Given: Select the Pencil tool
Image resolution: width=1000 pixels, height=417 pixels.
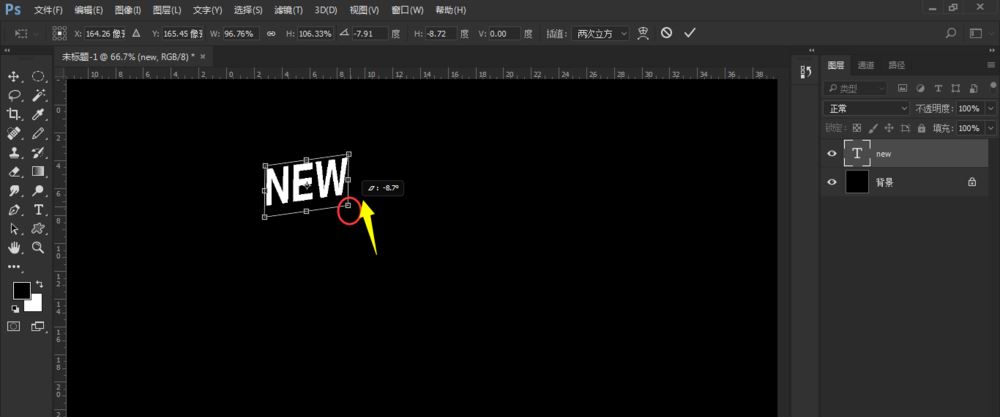Looking at the screenshot, I should coord(38,133).
